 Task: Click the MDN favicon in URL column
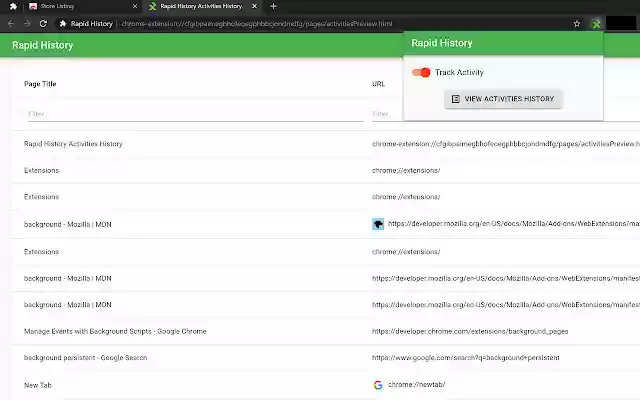[x=378, y=224]
